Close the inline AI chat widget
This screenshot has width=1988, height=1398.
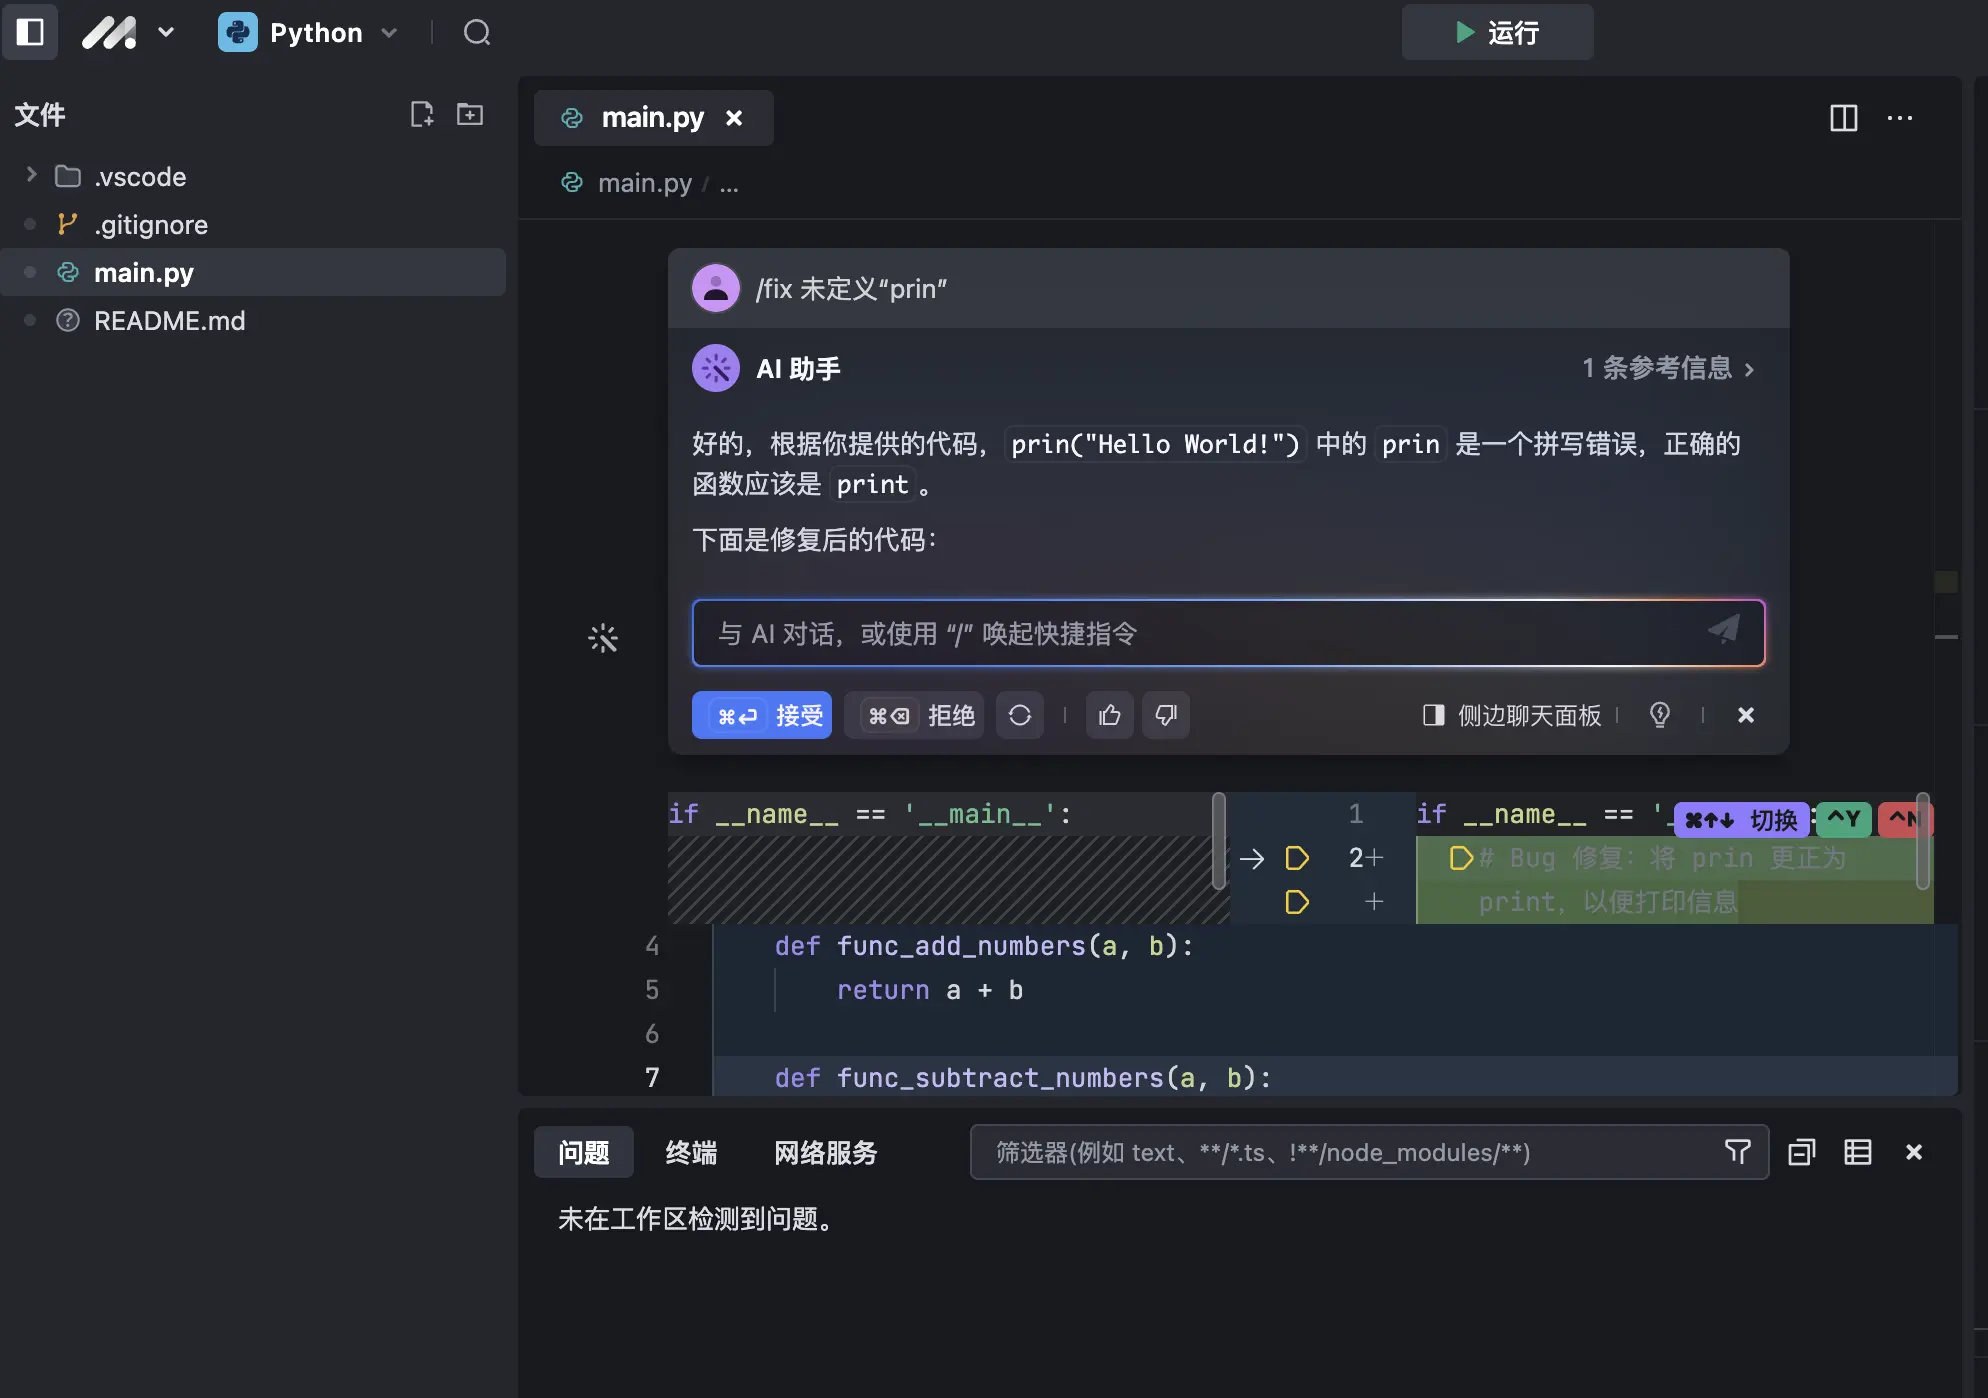click(x=1746, y=715)
